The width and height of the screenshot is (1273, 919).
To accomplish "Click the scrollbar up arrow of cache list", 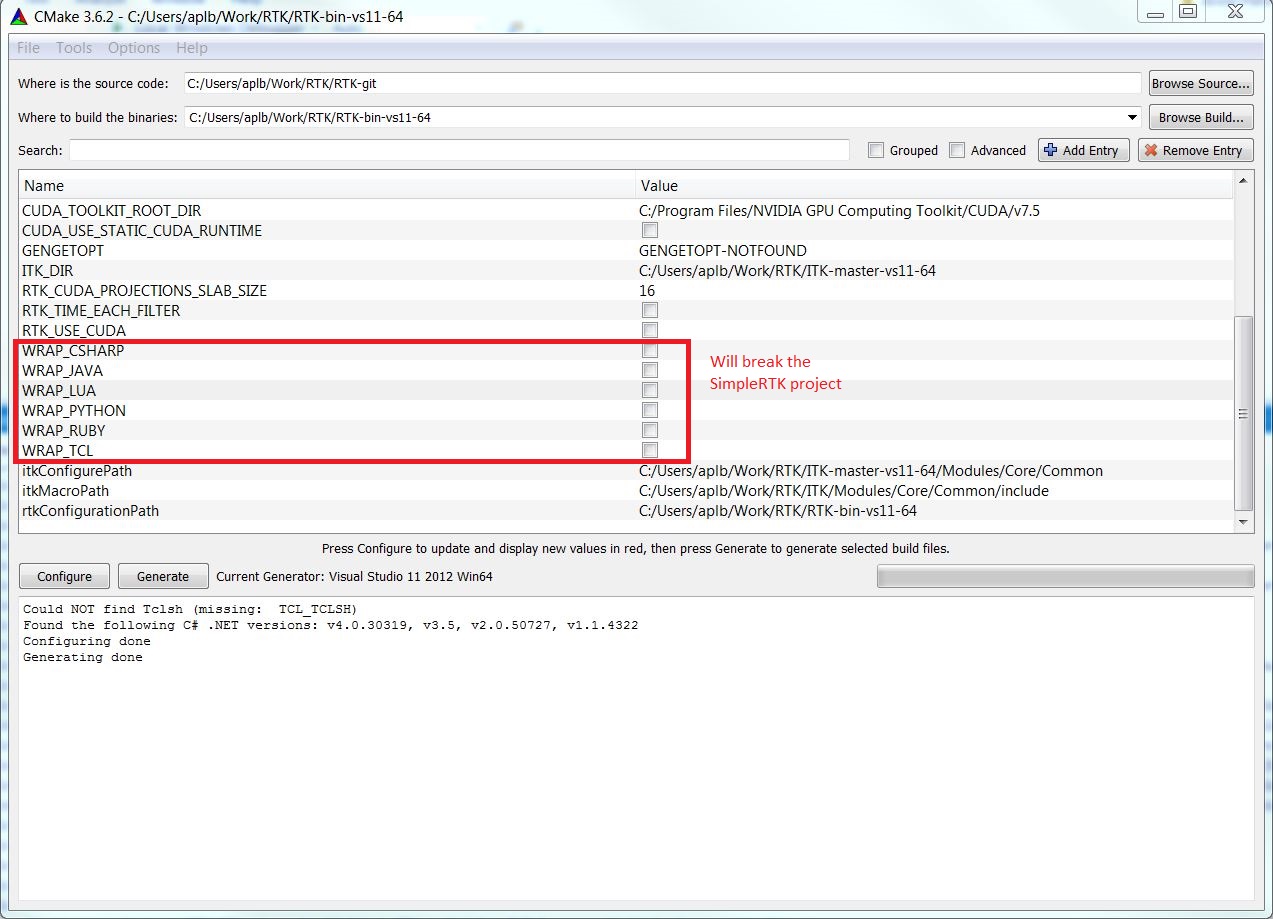I will [1243, 181].
